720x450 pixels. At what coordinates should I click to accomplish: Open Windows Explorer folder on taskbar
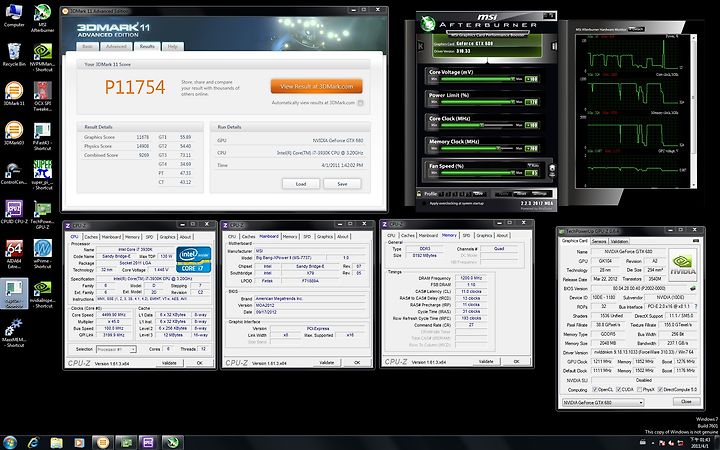56,442
